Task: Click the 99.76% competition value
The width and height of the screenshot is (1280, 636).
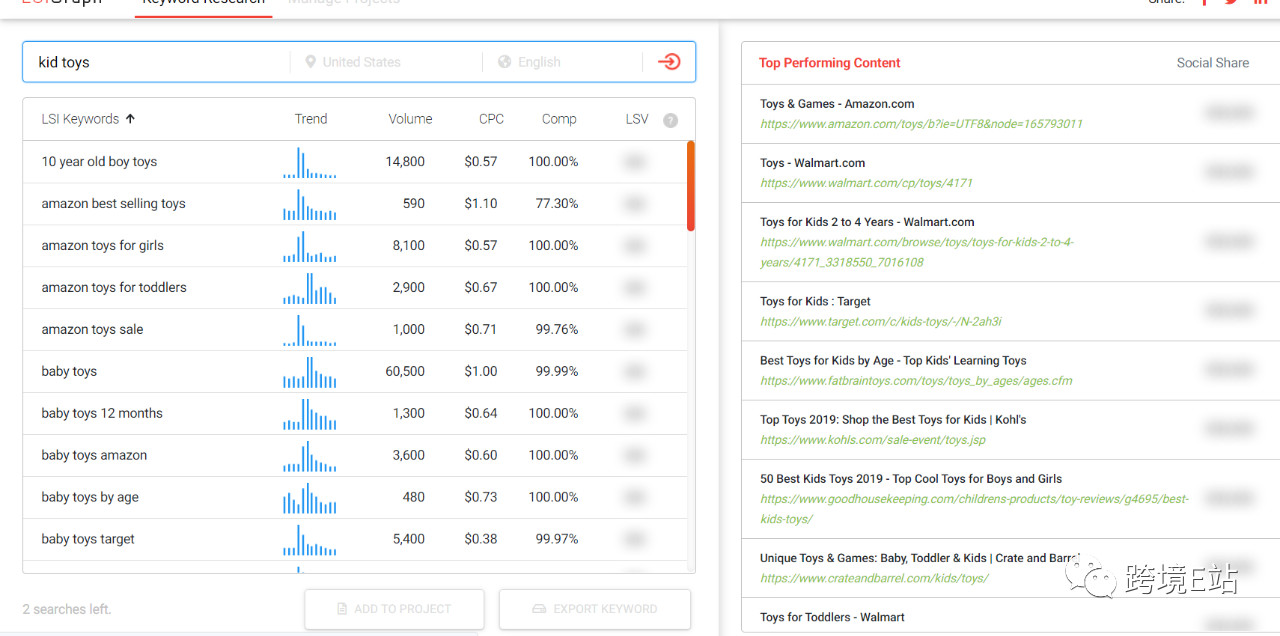Action: coord(557,330)
